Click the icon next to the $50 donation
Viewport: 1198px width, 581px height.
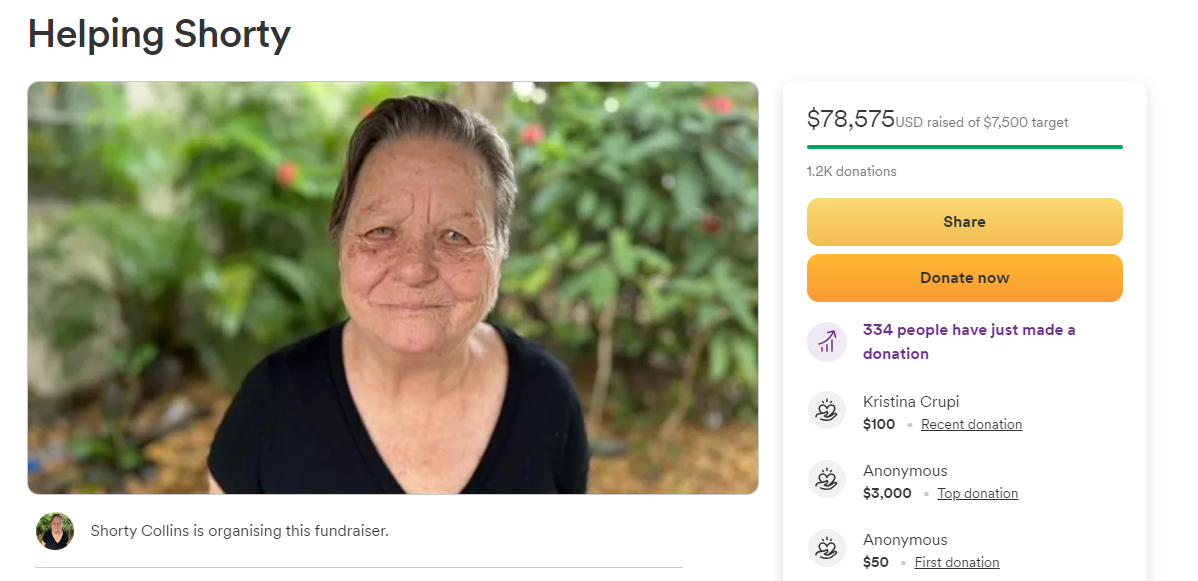[x=827, y=549]
